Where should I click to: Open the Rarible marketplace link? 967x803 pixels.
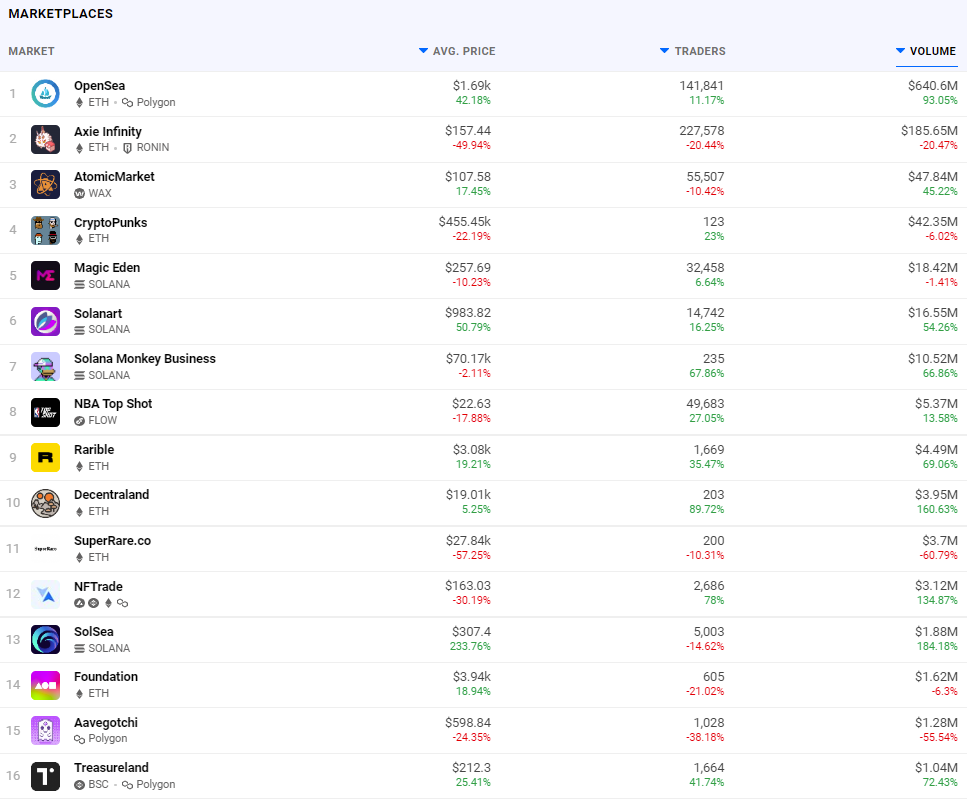[94, 450]
